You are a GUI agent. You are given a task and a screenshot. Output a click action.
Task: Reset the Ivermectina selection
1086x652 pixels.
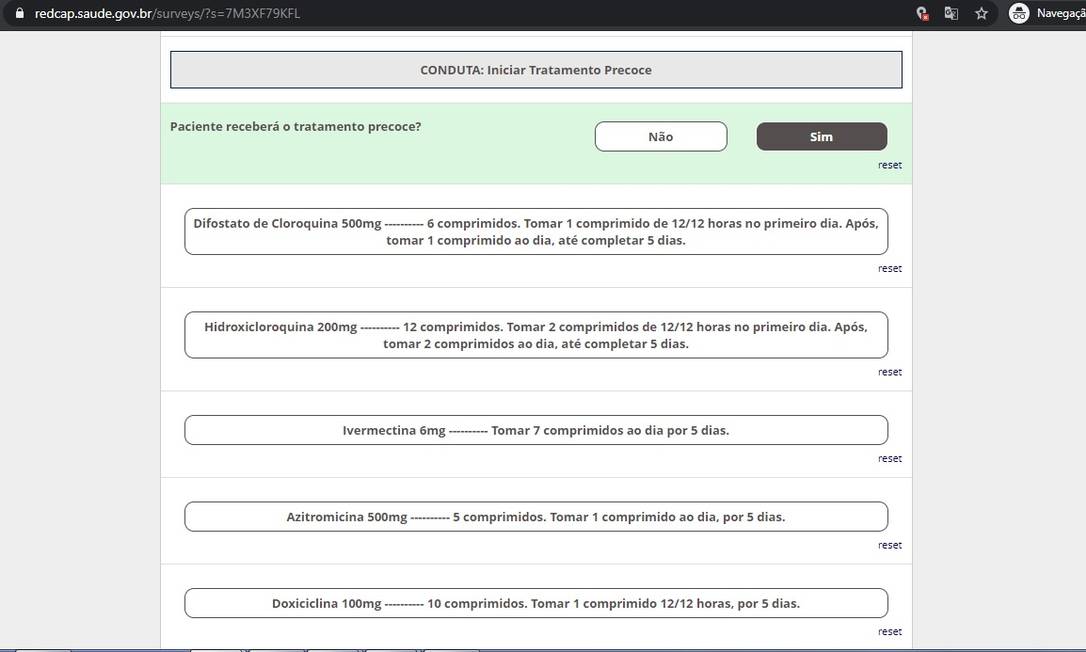tap(889, 459)
